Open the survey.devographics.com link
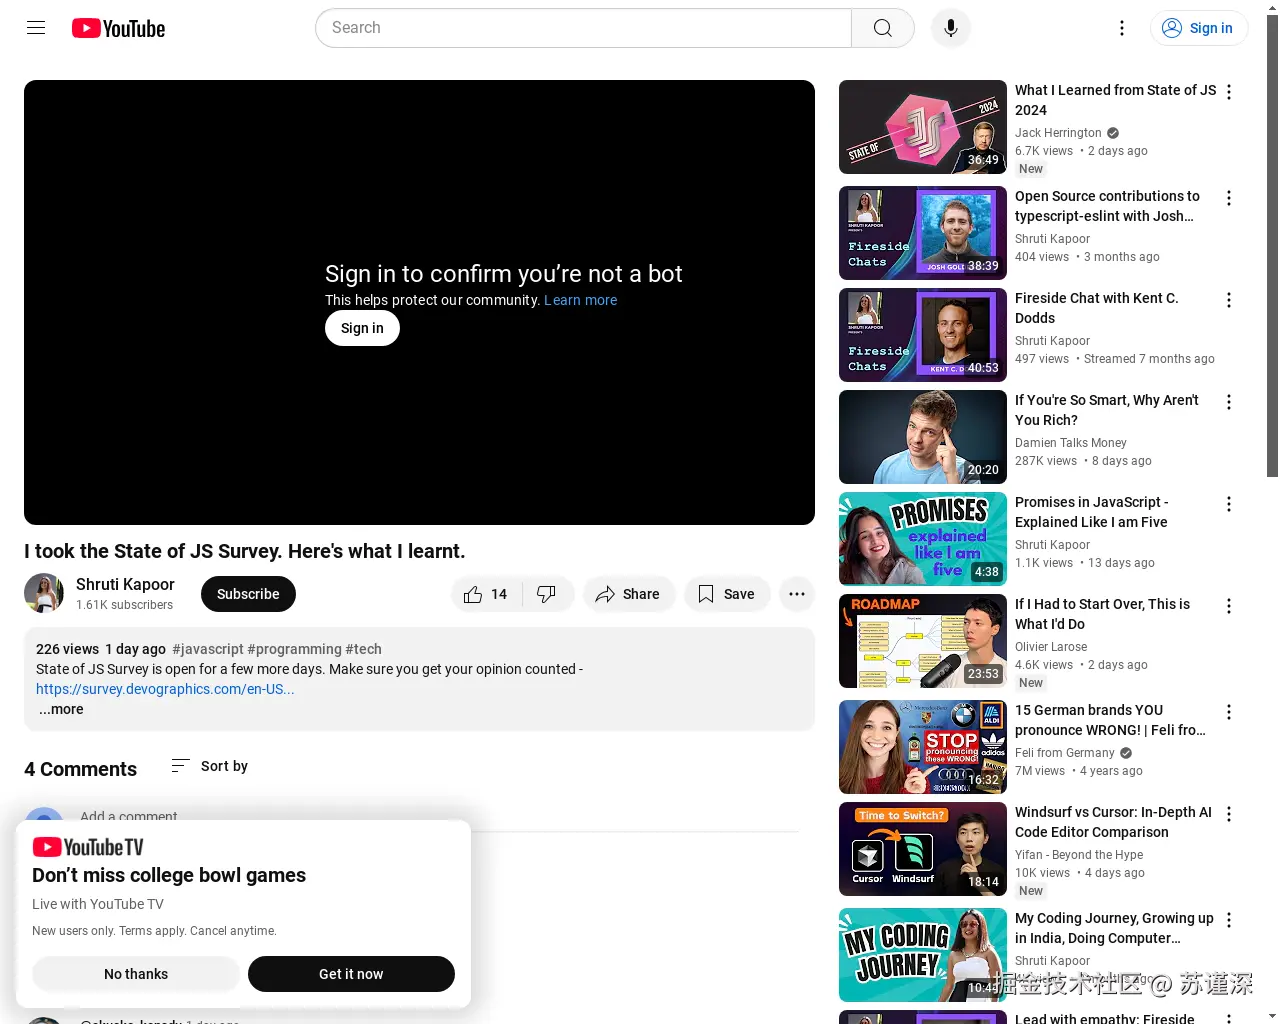 click(x=165, y=689)
